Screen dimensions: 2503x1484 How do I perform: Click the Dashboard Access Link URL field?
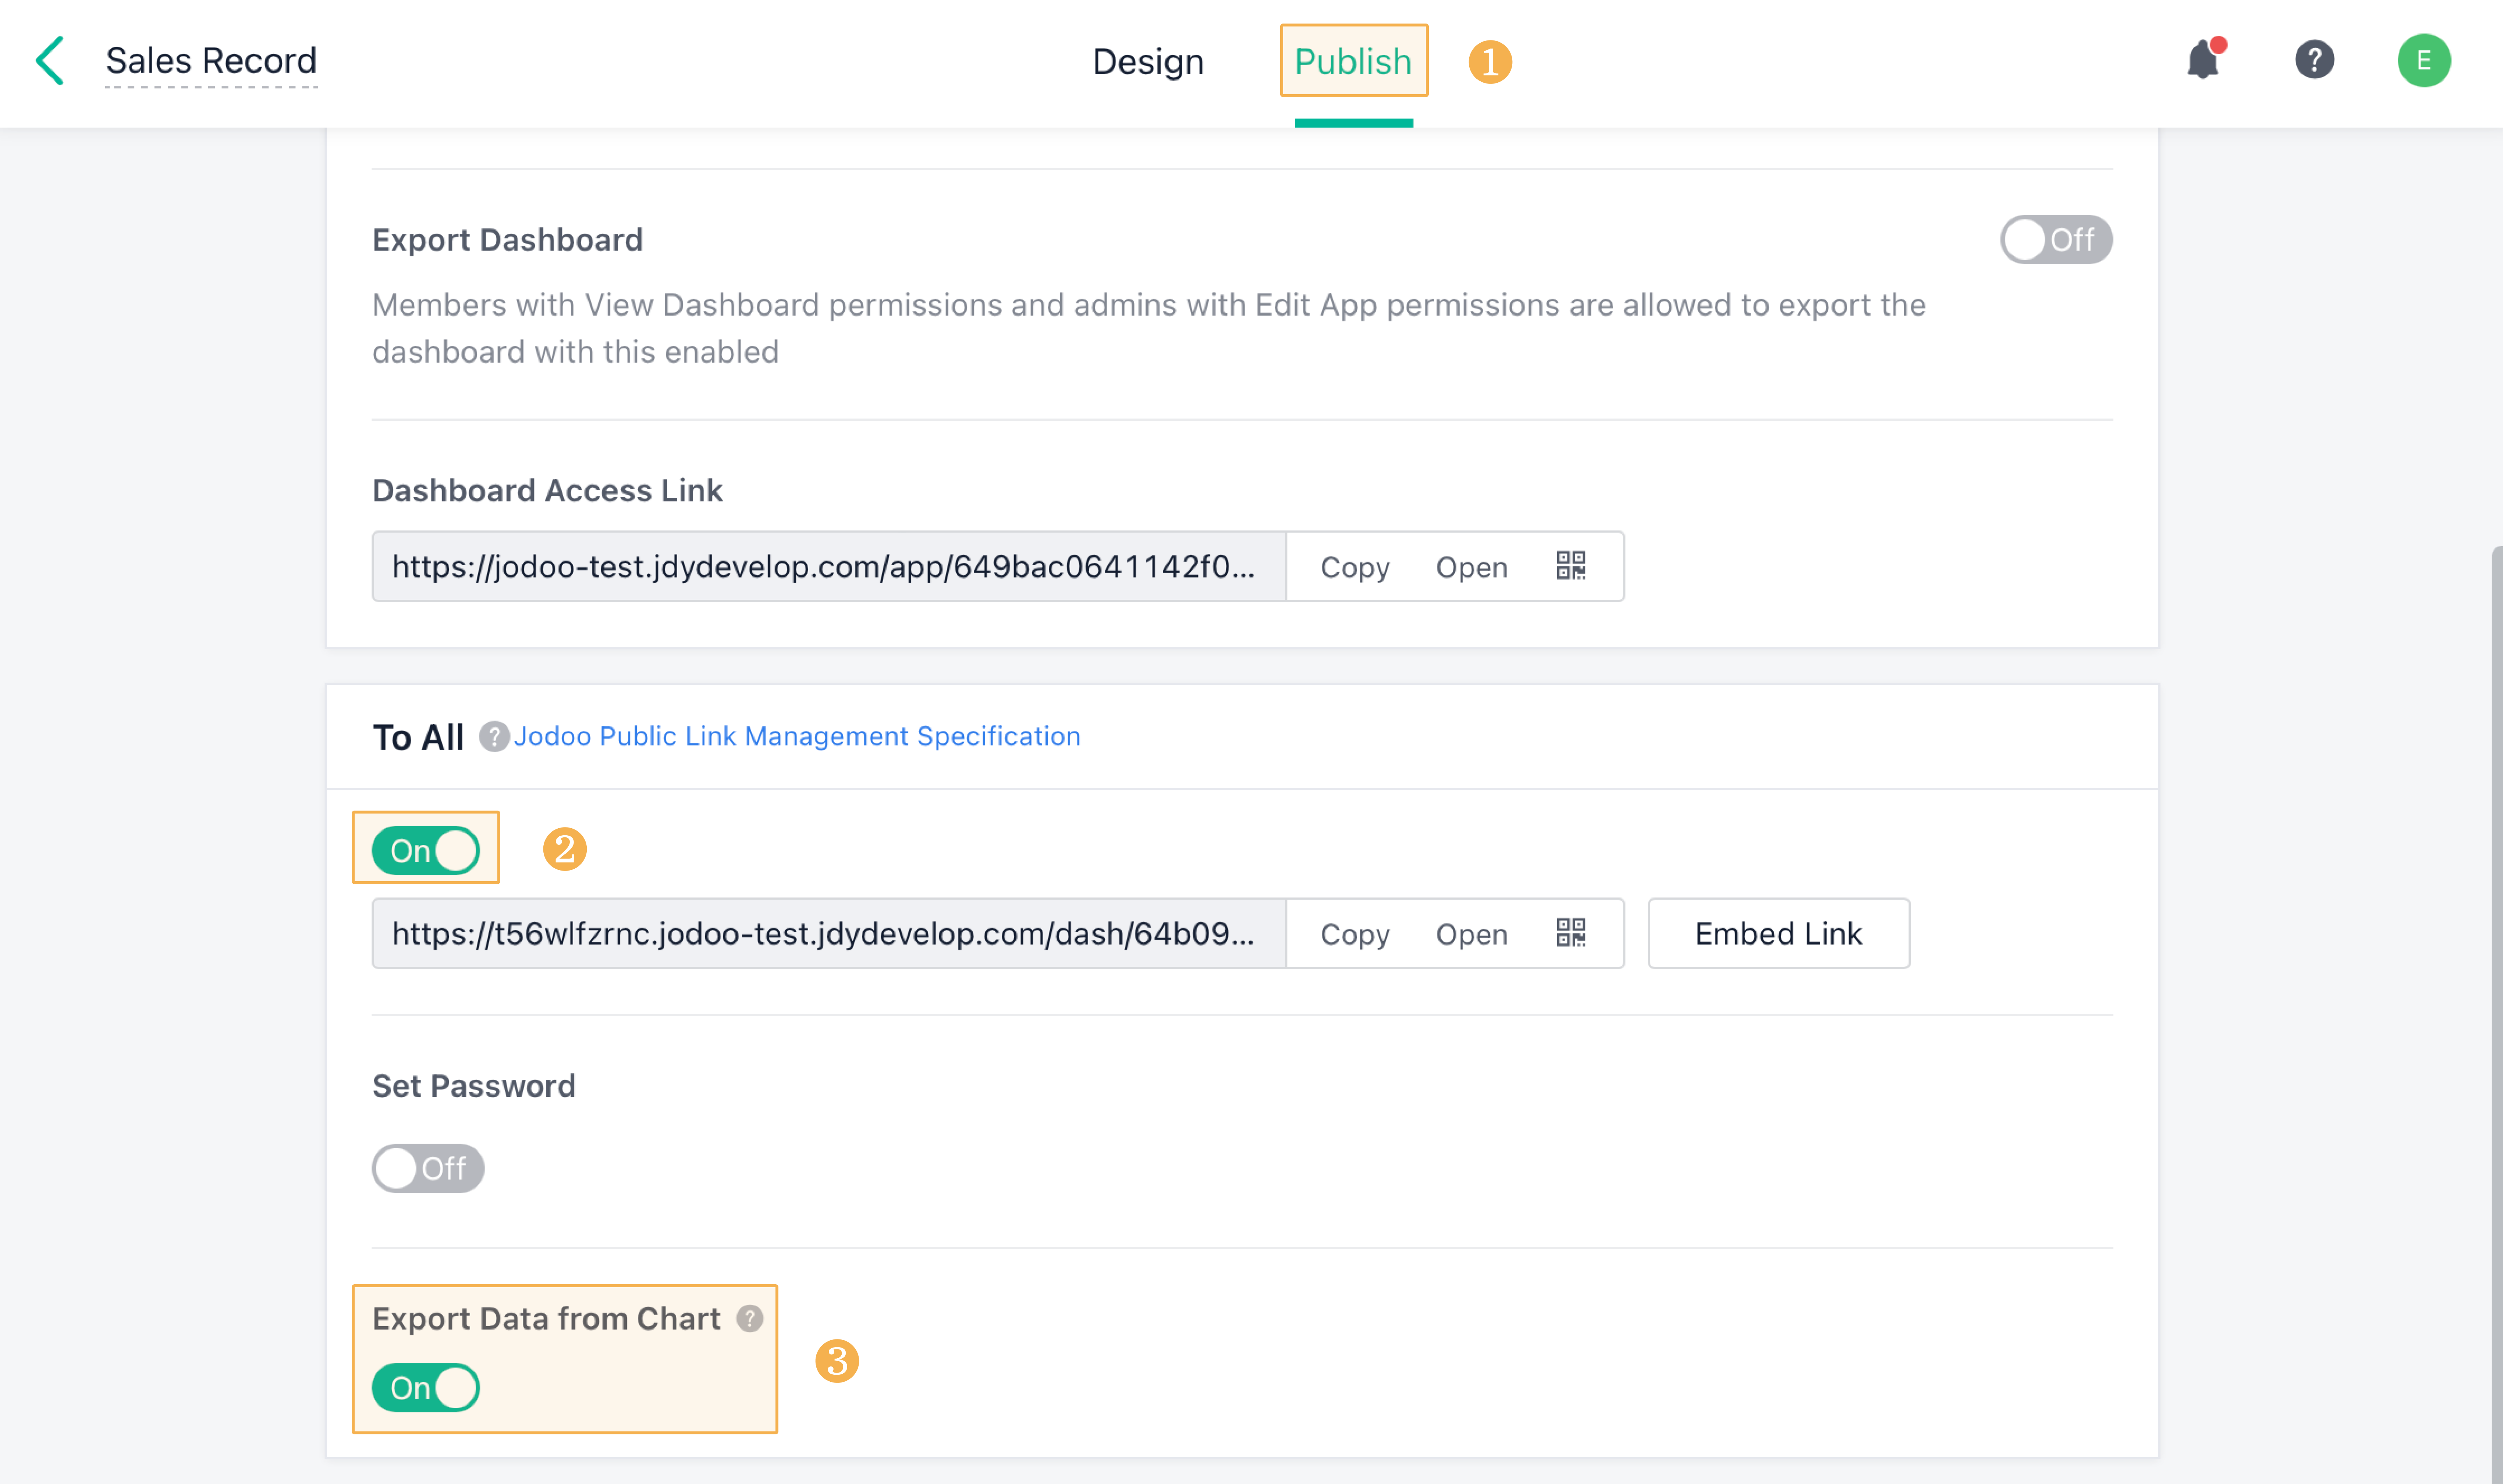[829, 567]
